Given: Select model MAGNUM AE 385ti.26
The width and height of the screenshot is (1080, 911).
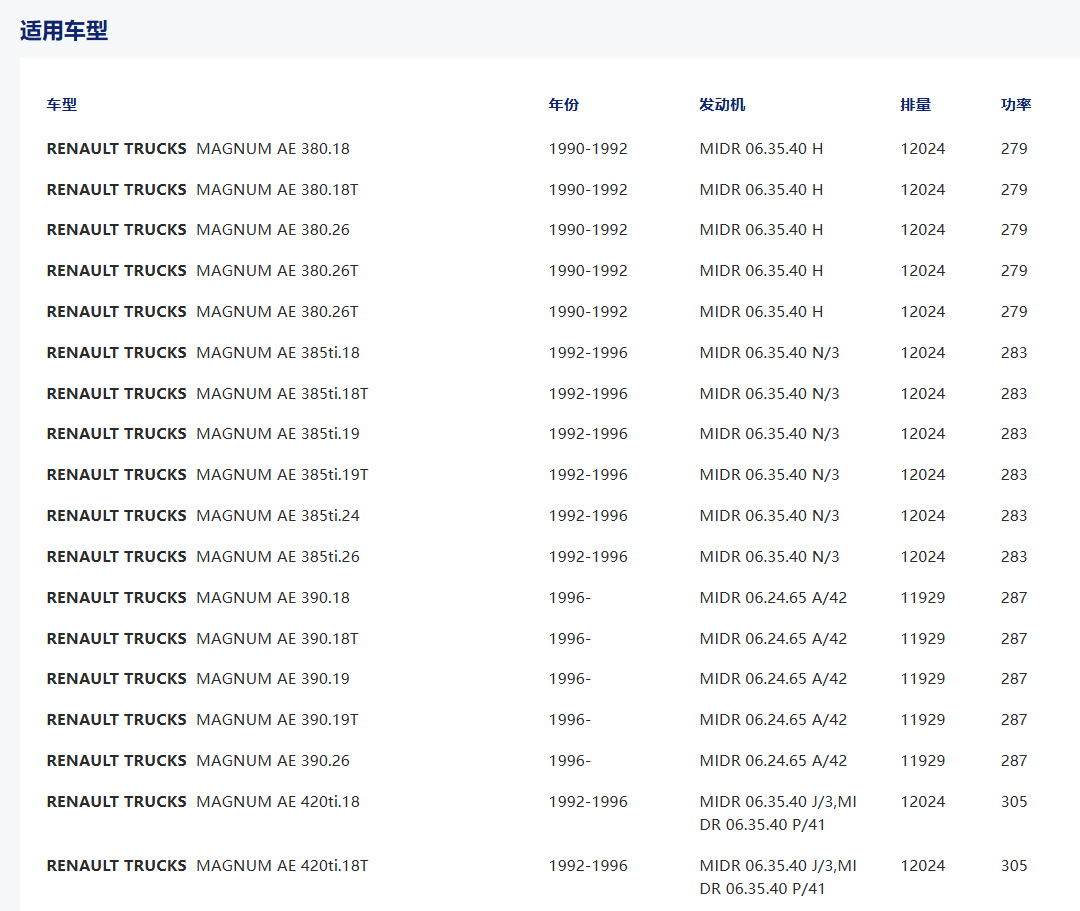Looking at the screenshot, I should [x=278, y=556].
